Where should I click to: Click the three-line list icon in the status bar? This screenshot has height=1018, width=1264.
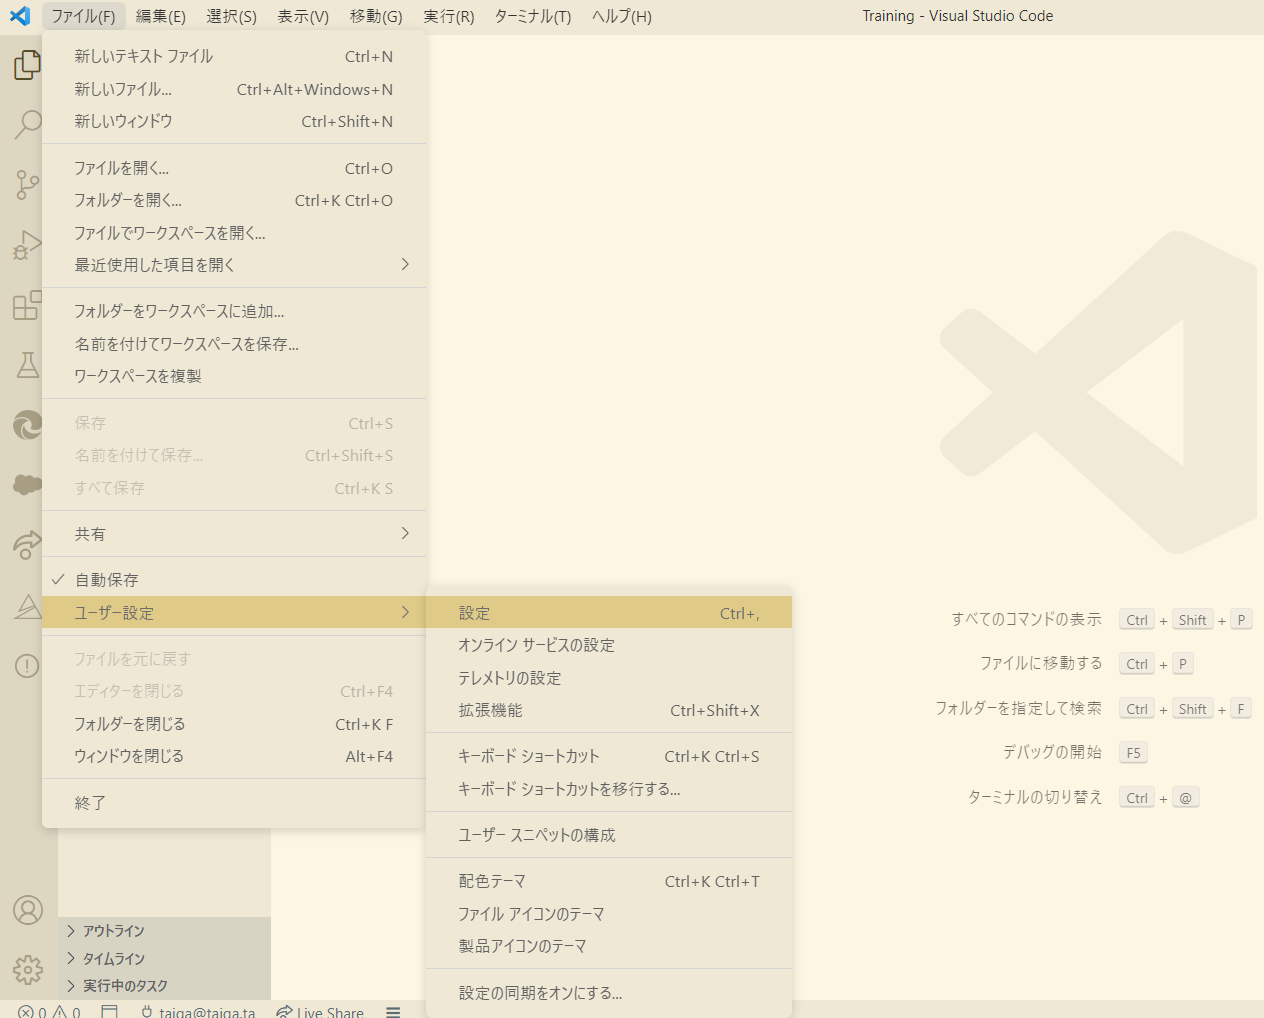click(x=393, y=1011)
